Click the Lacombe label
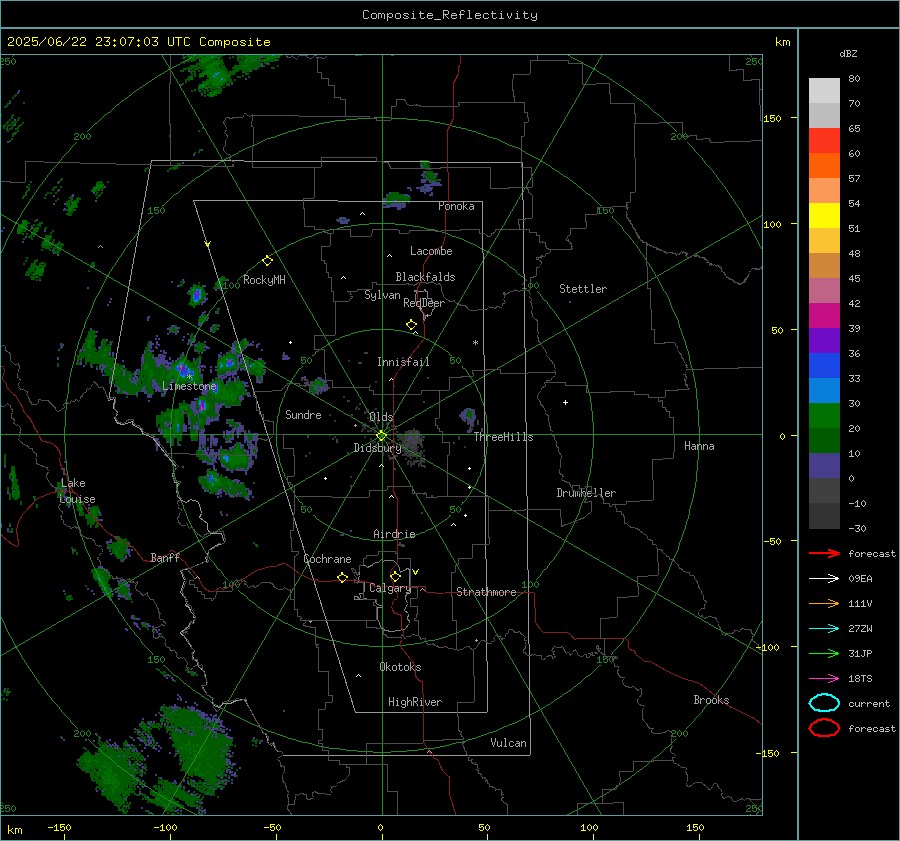The width and height of the screenshot is (900, 841). pyautogui.click(x=431, y=251)
